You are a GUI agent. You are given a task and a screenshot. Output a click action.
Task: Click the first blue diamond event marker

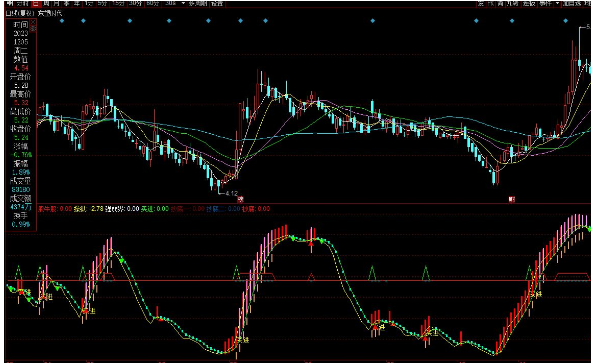pos(62,21)
